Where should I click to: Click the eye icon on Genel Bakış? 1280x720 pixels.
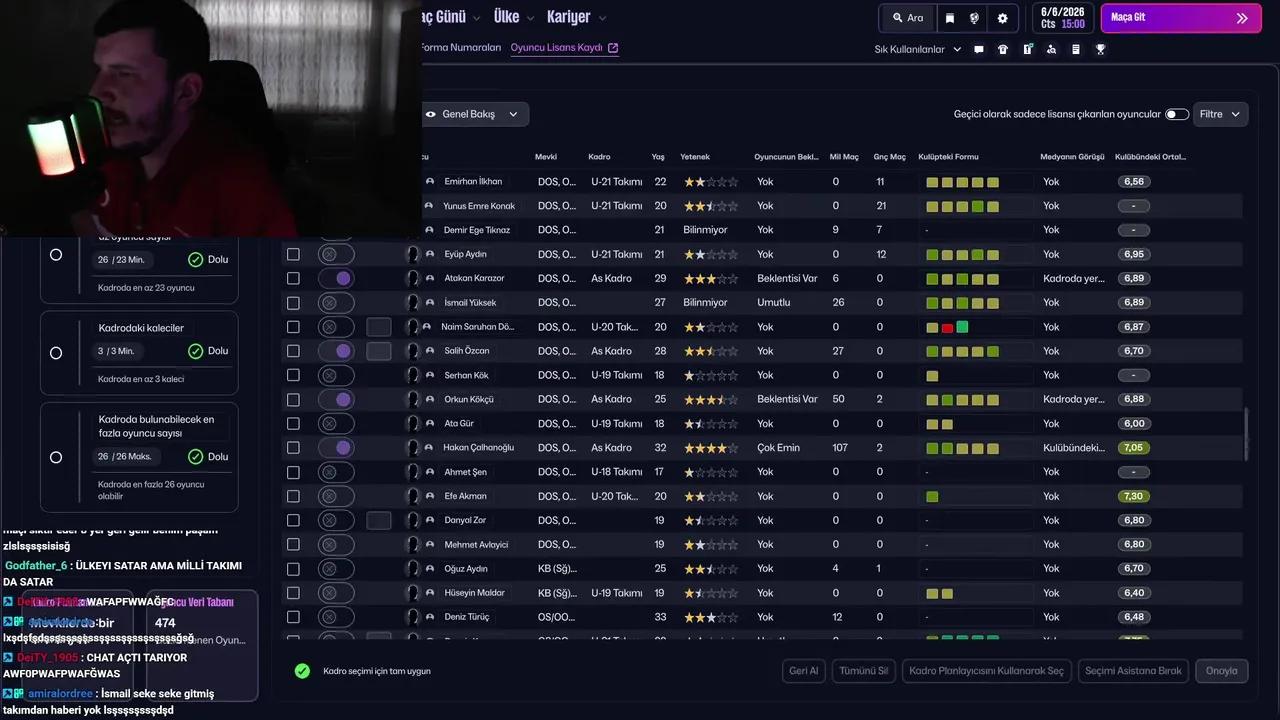(x=431, y=114)
